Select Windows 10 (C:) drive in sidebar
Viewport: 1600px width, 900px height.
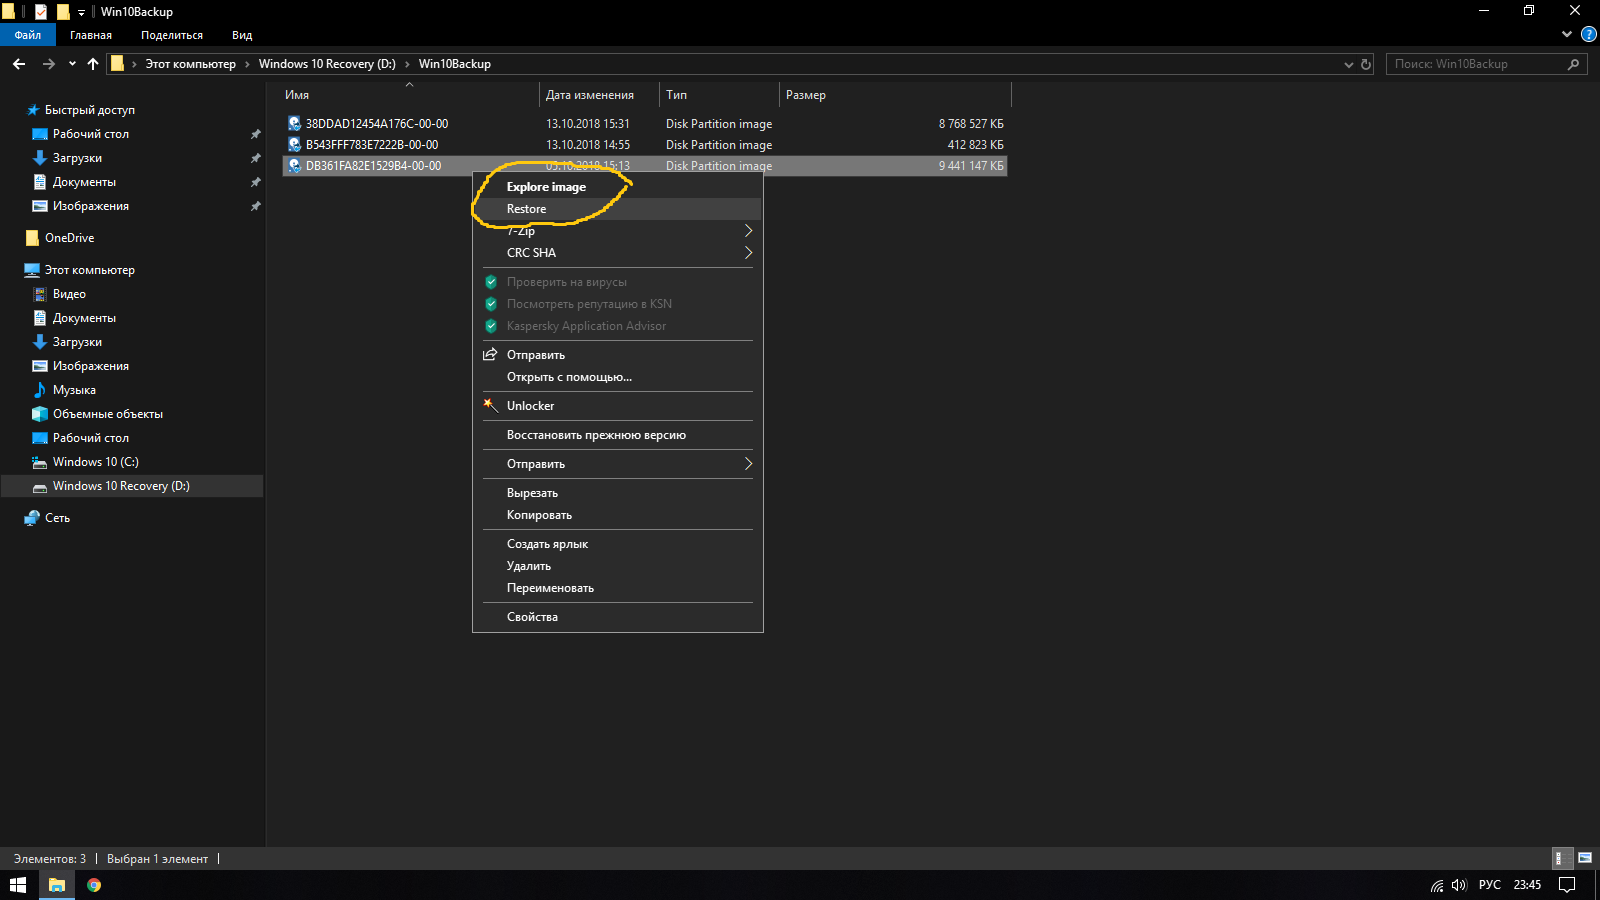point(95,462)
